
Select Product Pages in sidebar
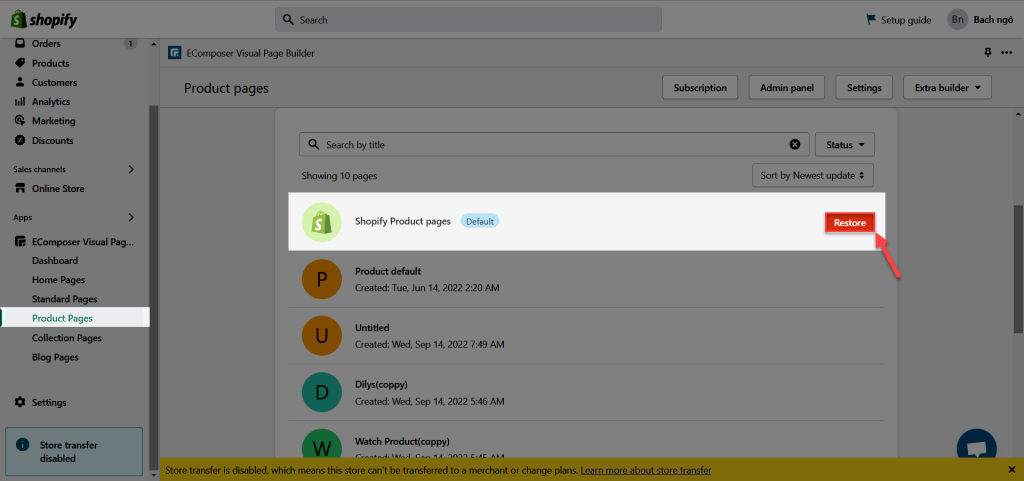(62, 318)
